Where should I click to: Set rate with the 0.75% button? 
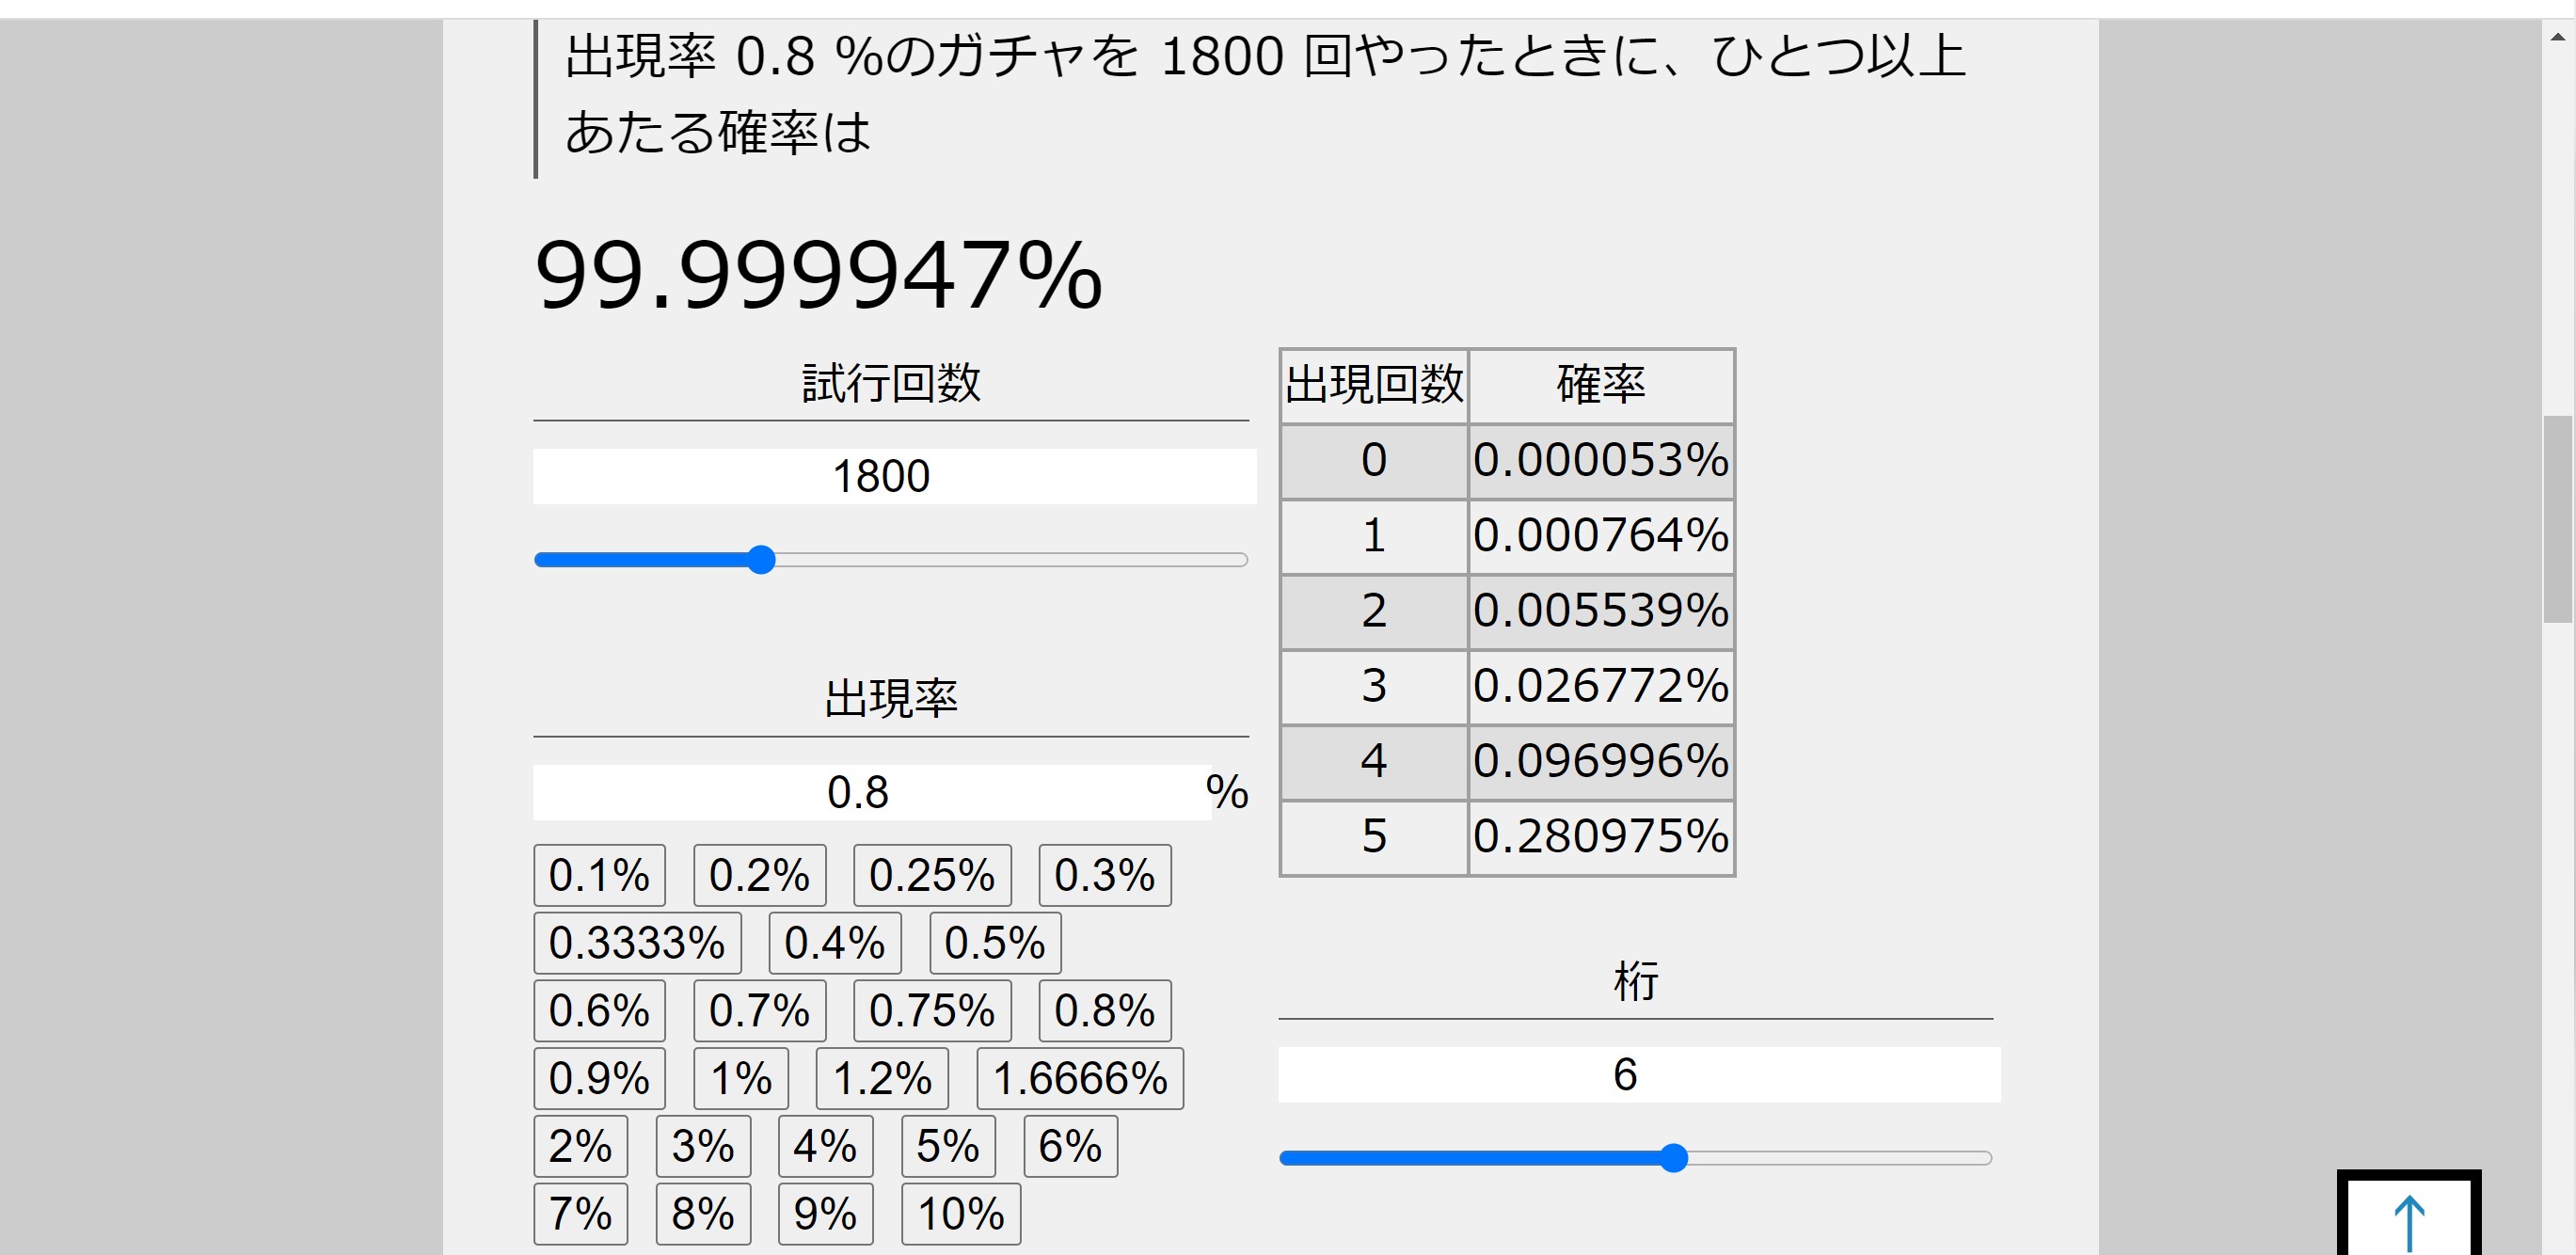(x=931, y=1010)
